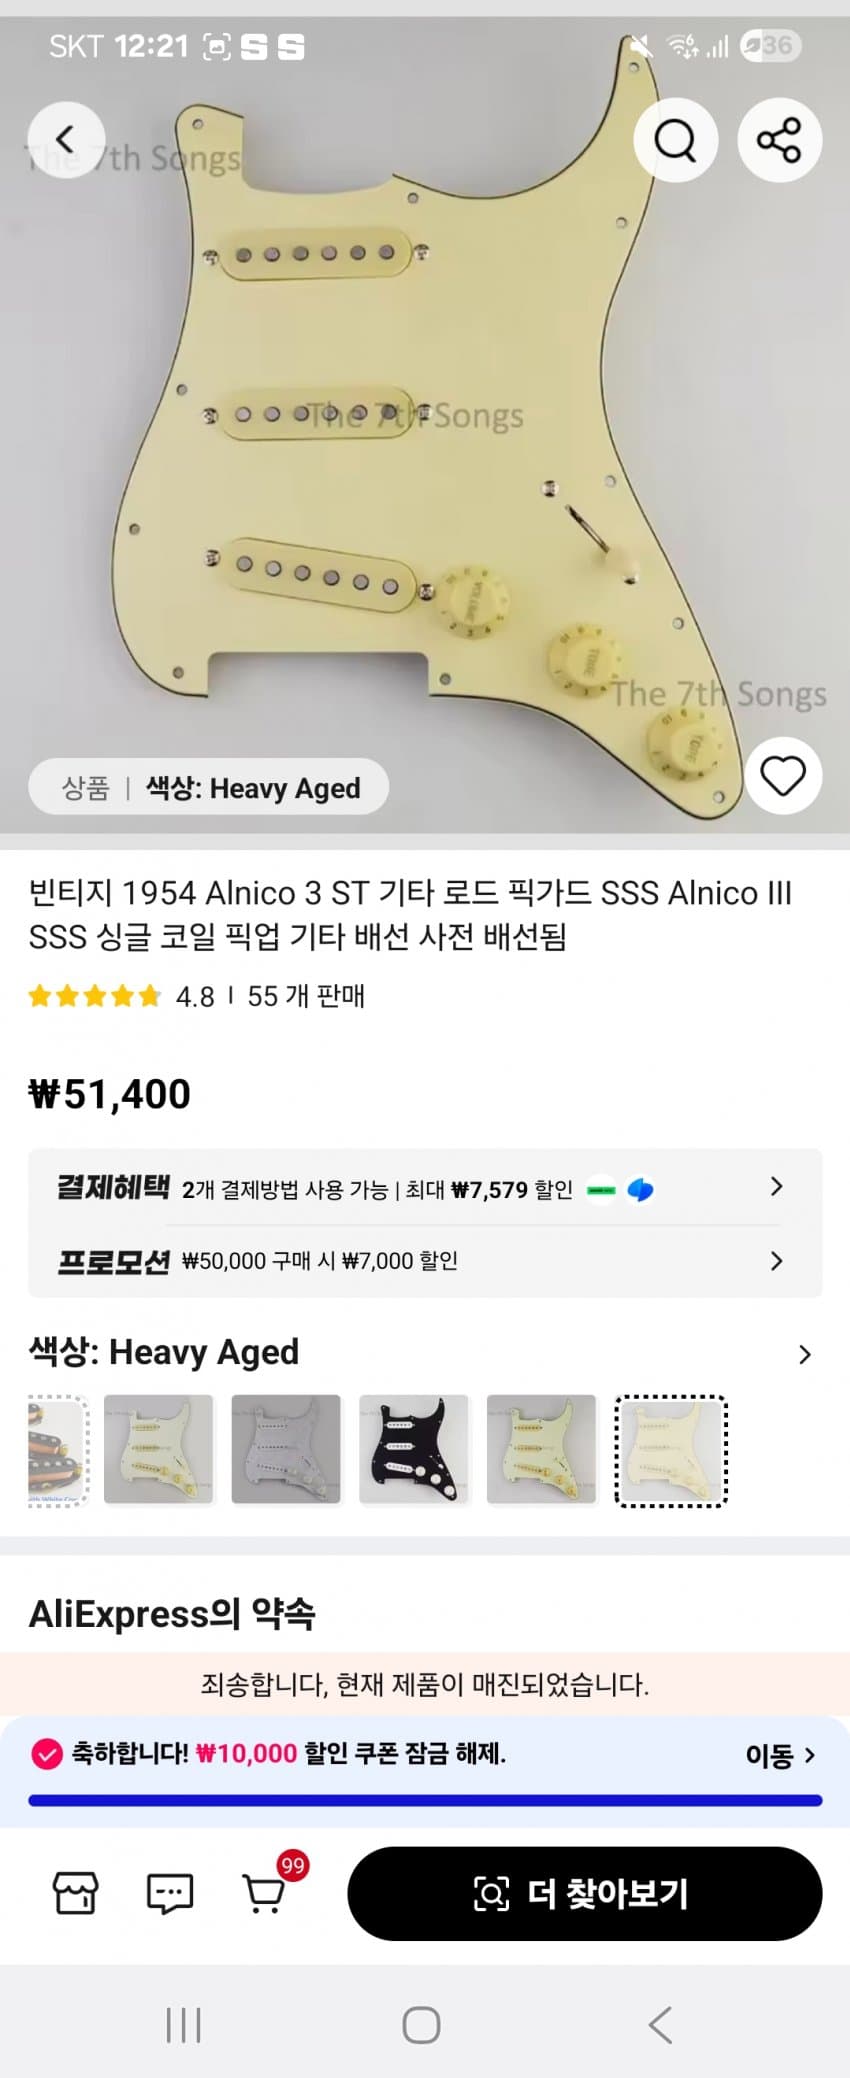
Task: Tap the 상품 tab pill on image
Action: click(85, 788)
